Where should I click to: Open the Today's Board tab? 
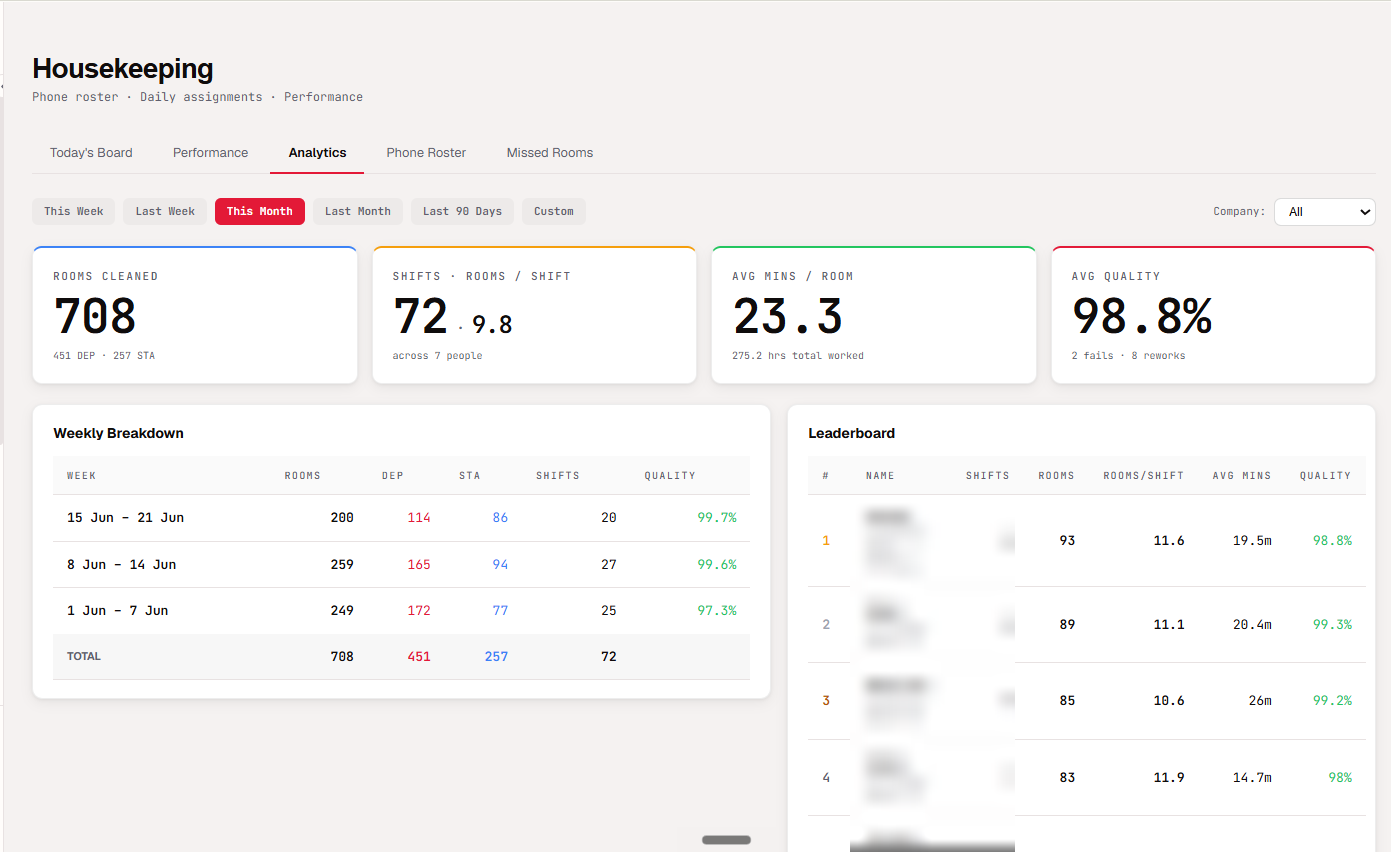point(91,153)
